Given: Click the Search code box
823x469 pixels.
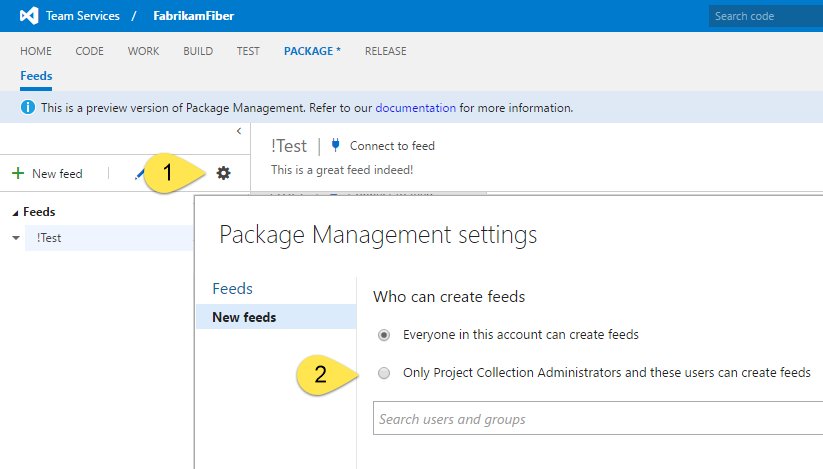Looking at the screenshot, I should coord(764,16).
